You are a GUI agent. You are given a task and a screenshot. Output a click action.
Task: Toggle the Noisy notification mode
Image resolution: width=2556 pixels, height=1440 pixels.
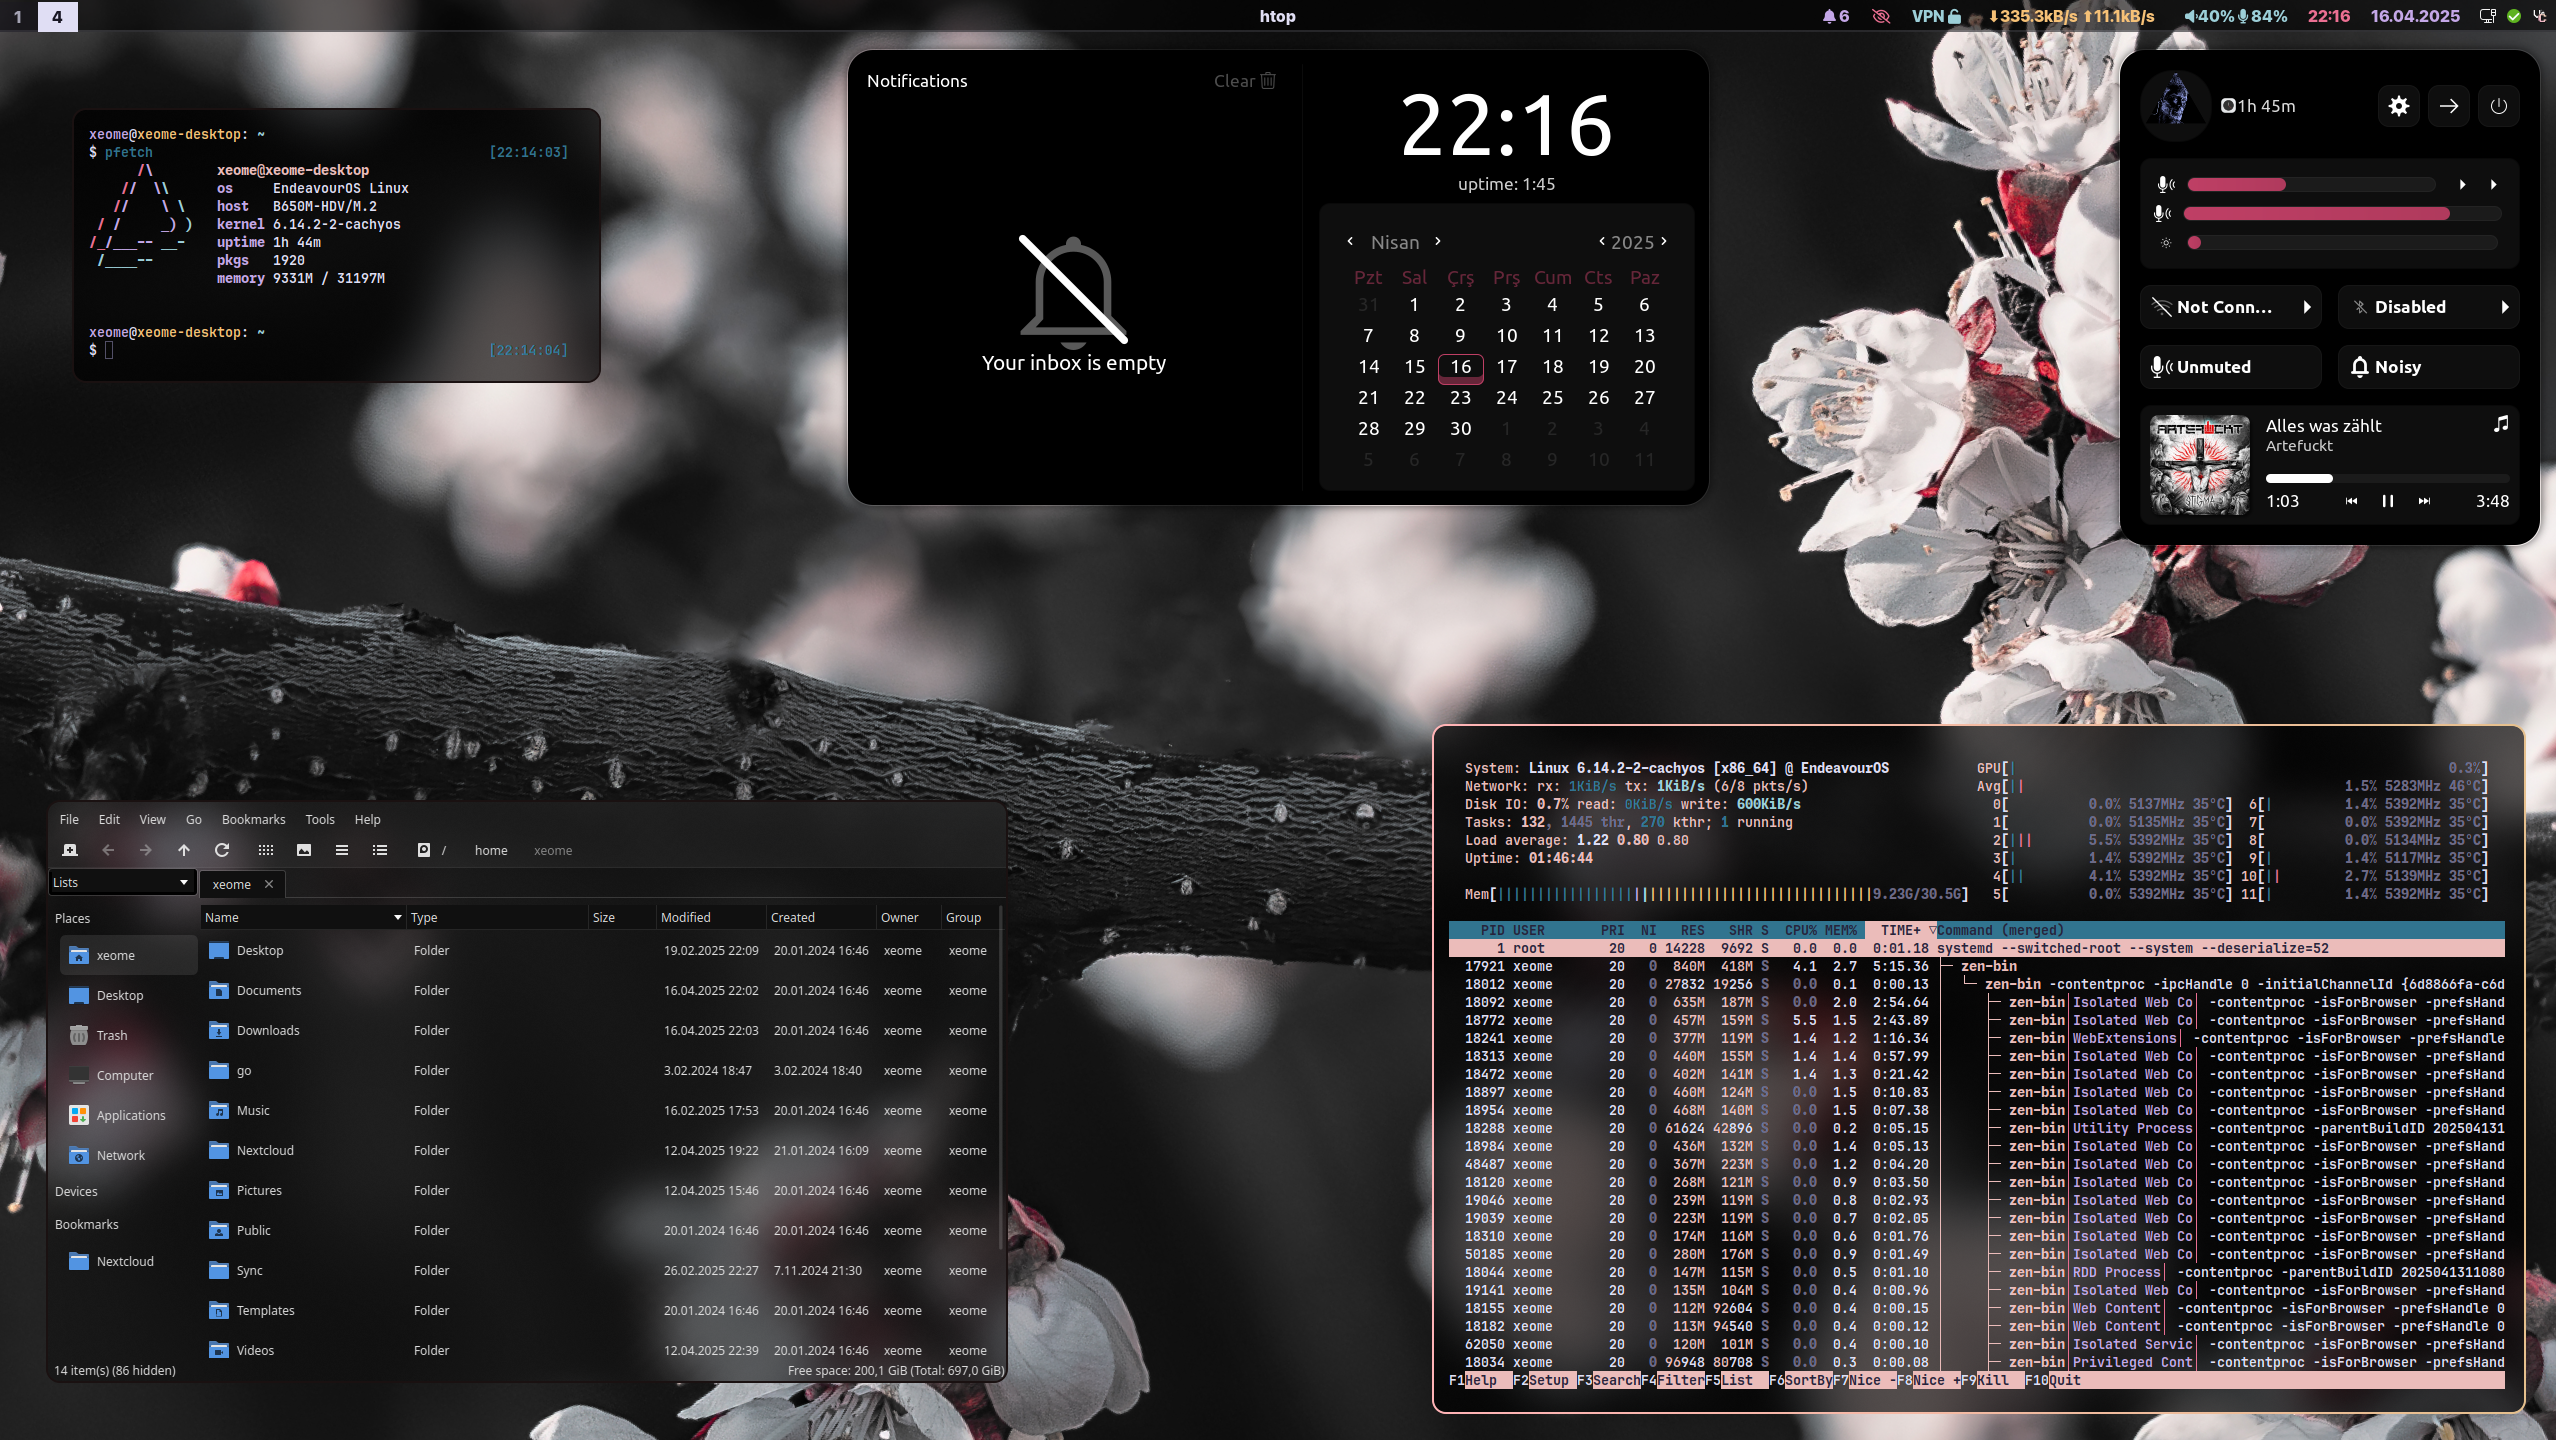tap(2427, 367)
